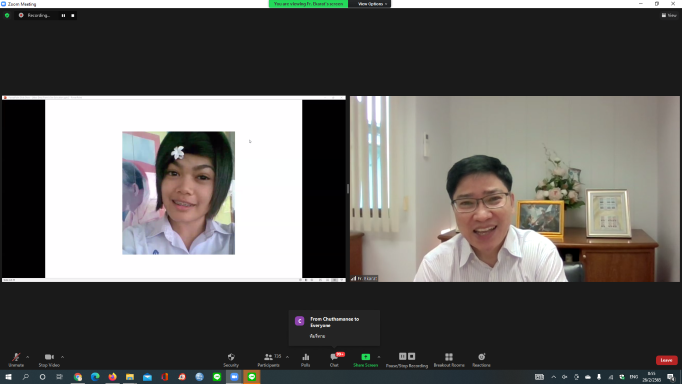Viewport: 682px width, 384px height.
Task: Click the green Share Screen button
Action: coord(365,360)
